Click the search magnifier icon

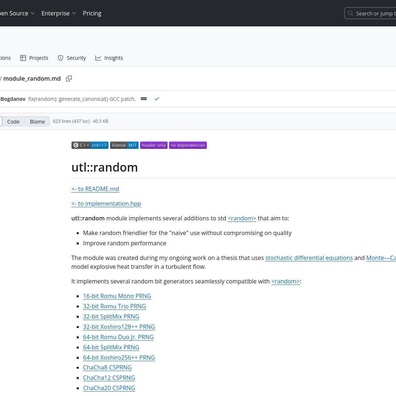tap(350, 13)
